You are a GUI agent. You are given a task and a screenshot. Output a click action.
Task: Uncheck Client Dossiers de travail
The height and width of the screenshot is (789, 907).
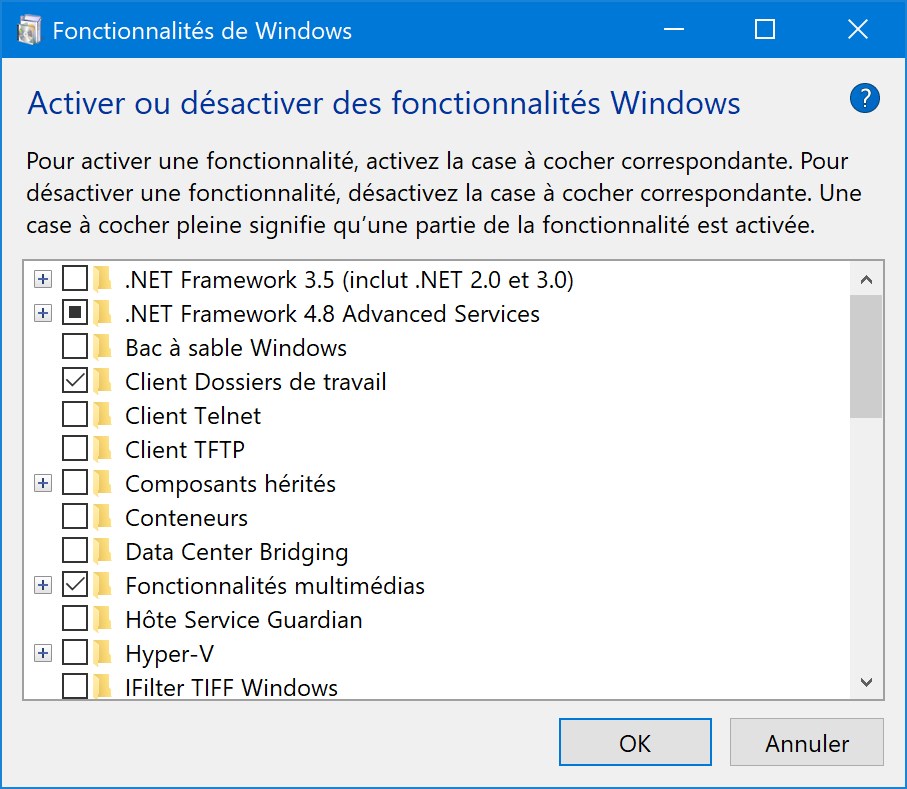(75, 381)
